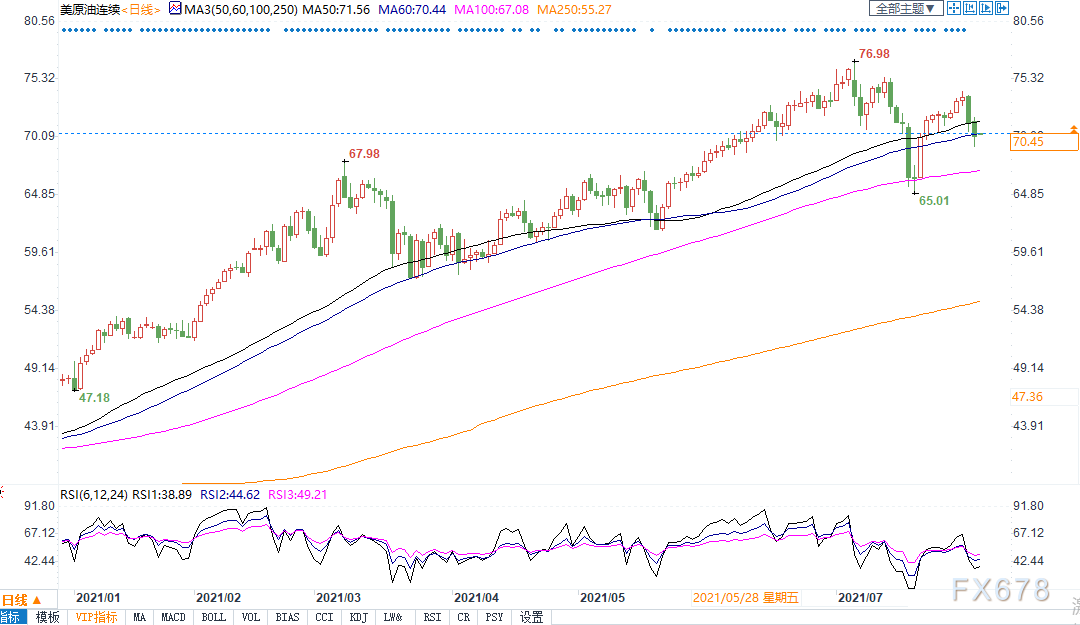The image size is (1080, 625).
Task: Click the 指标 button at bottom left
Action: coord(14,617)
